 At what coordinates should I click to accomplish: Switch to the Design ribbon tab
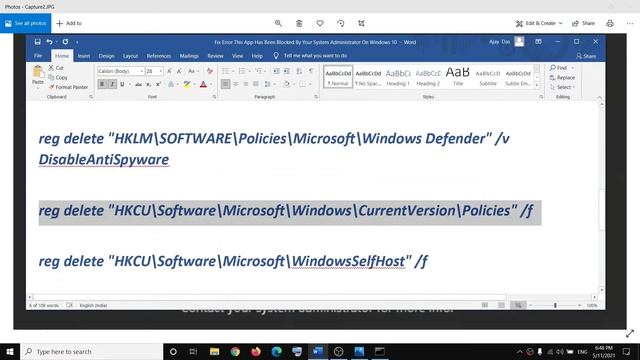tap(106, 56)
